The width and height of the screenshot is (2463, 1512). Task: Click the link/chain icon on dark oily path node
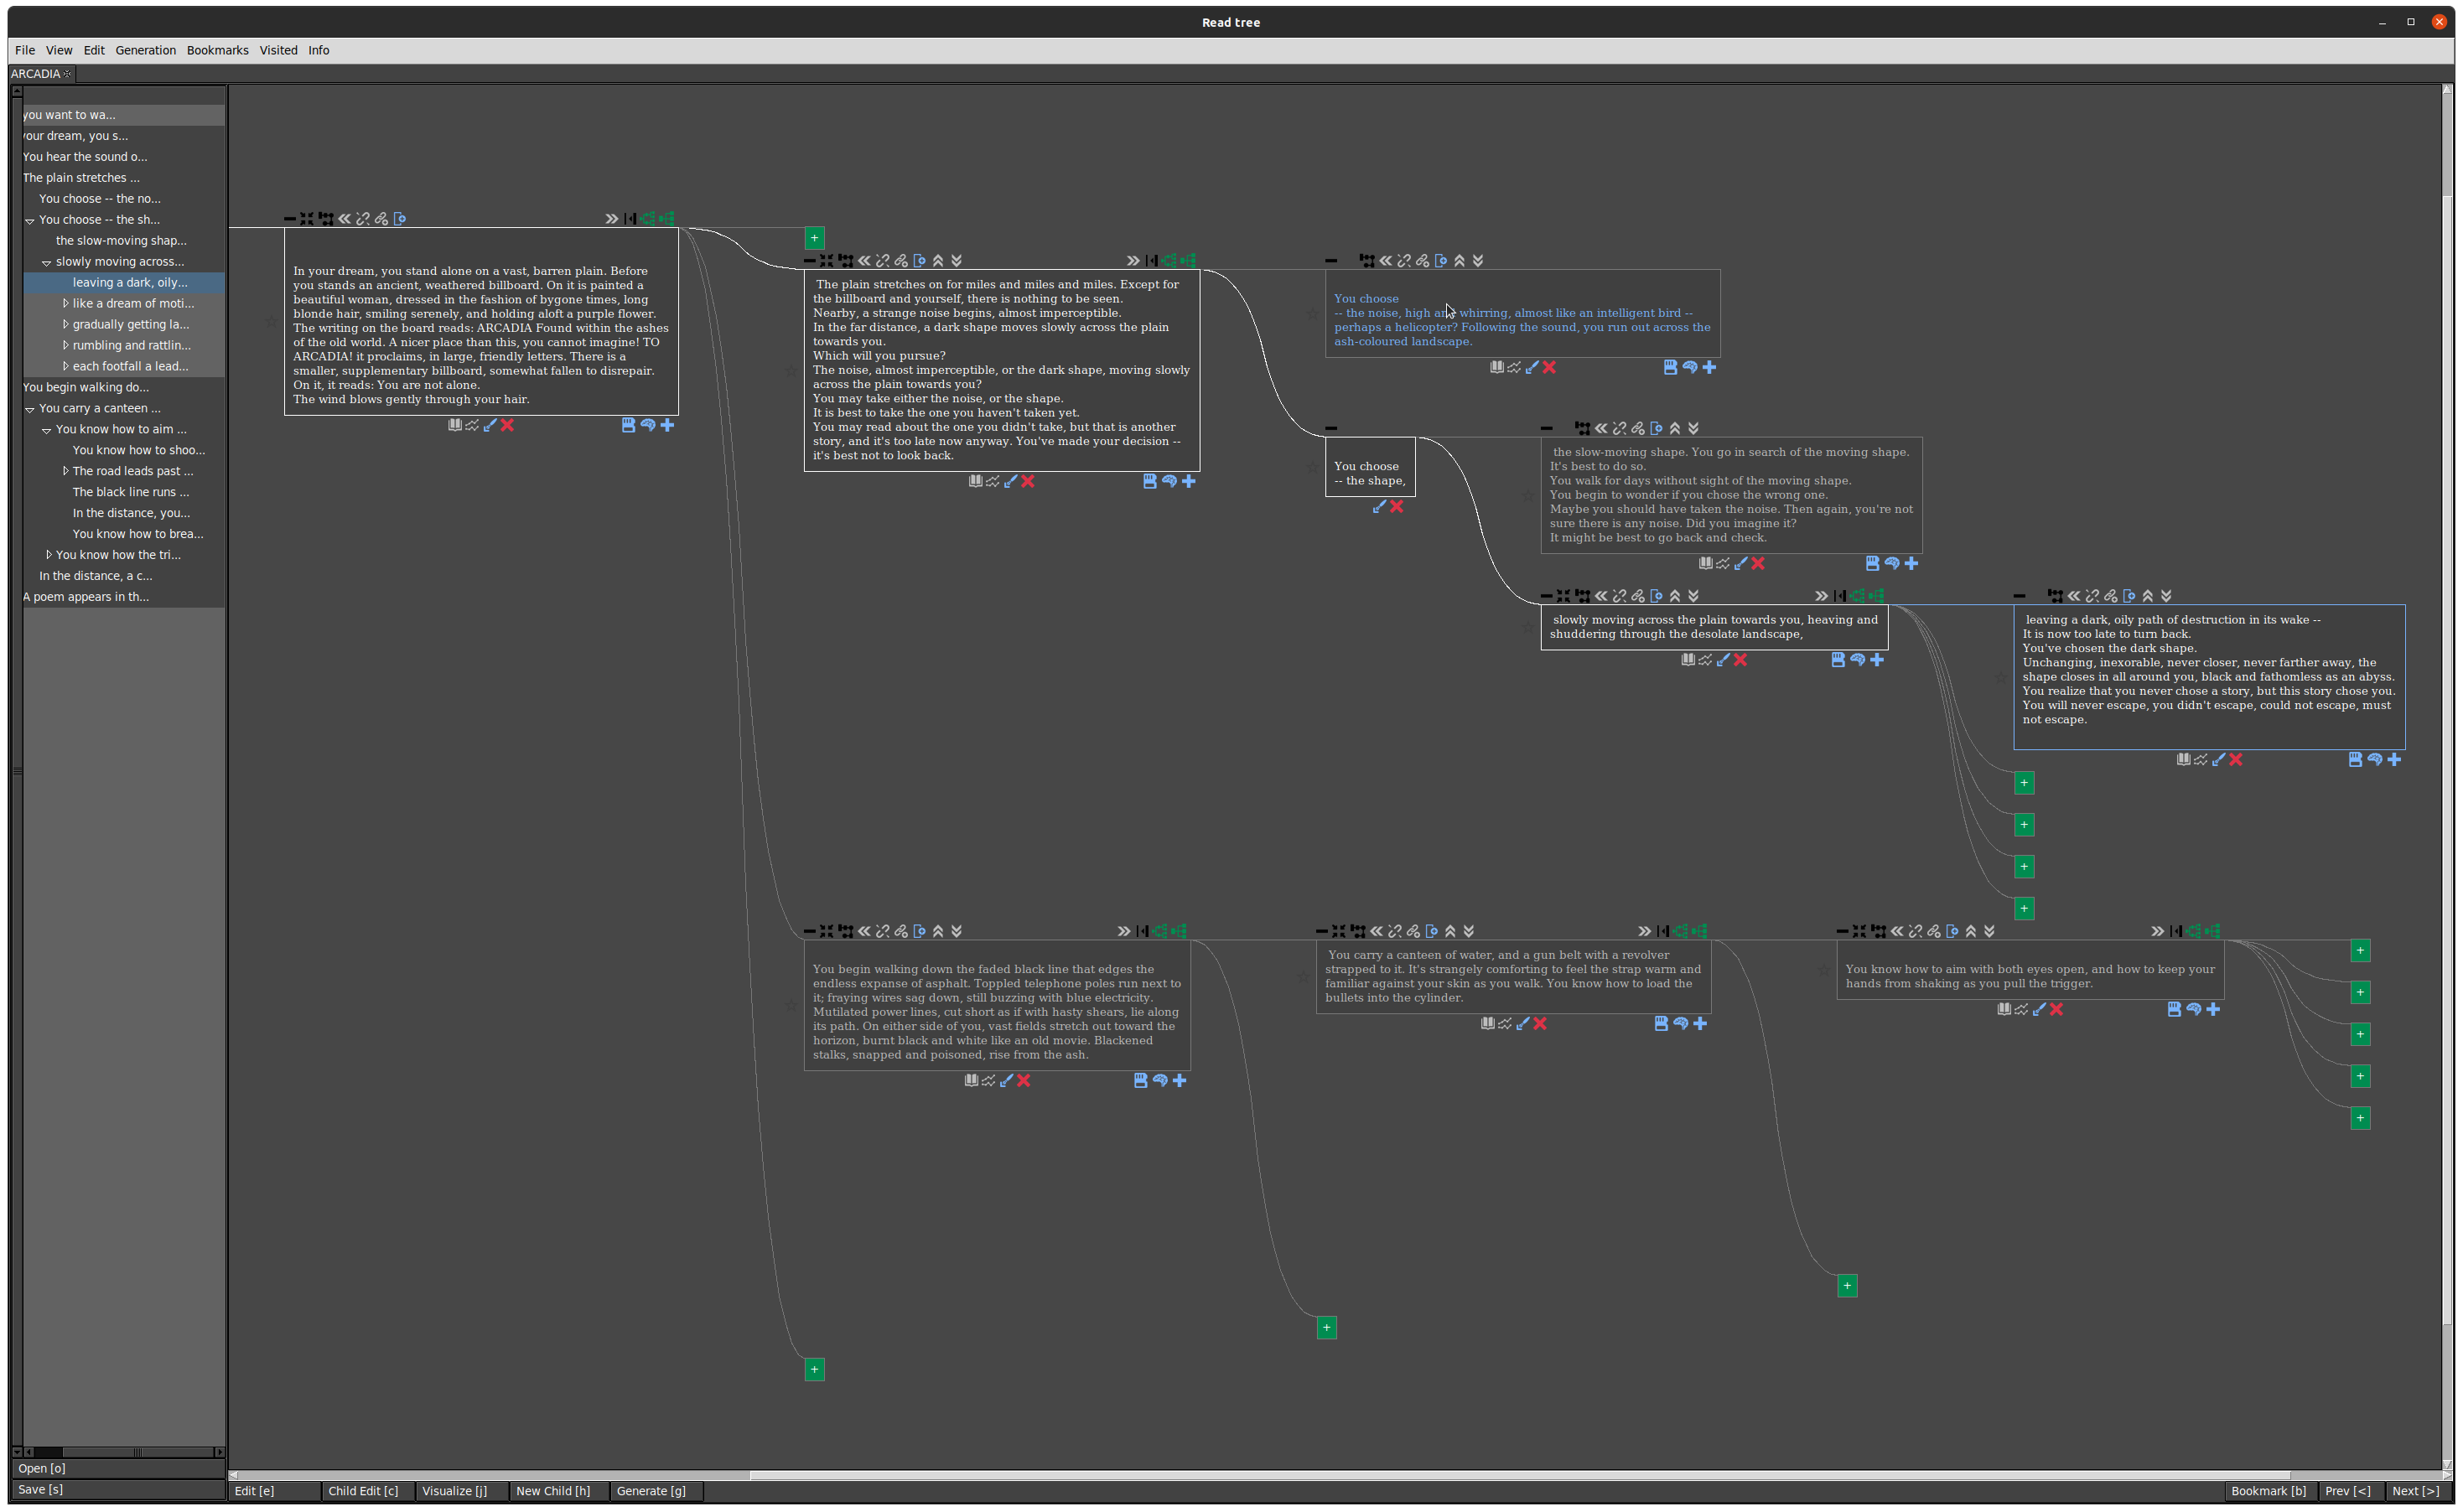pyautogui.click(x=2106, y=596)
